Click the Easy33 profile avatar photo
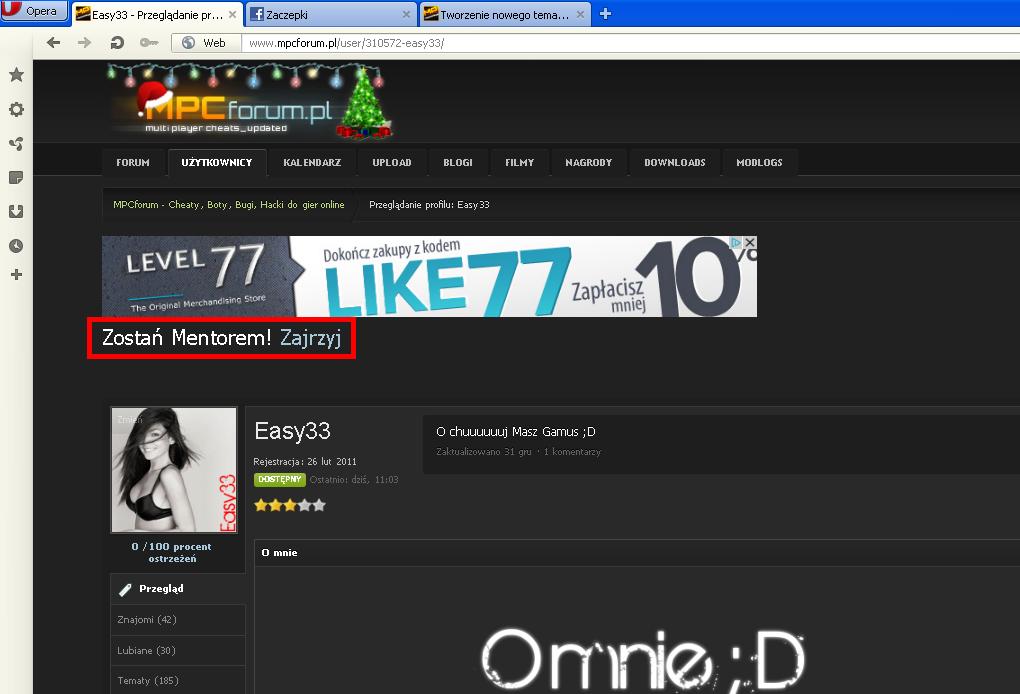Screen dimensions: 1020x694 click(x=174, y=470)
